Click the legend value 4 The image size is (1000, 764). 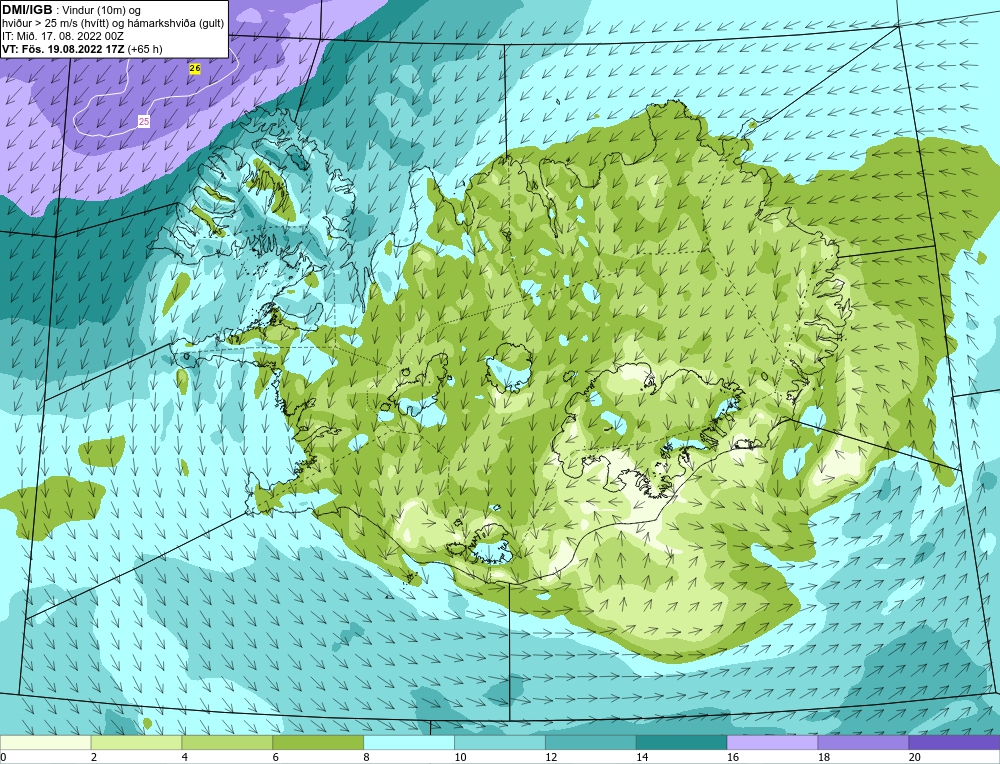coord(185,757)
